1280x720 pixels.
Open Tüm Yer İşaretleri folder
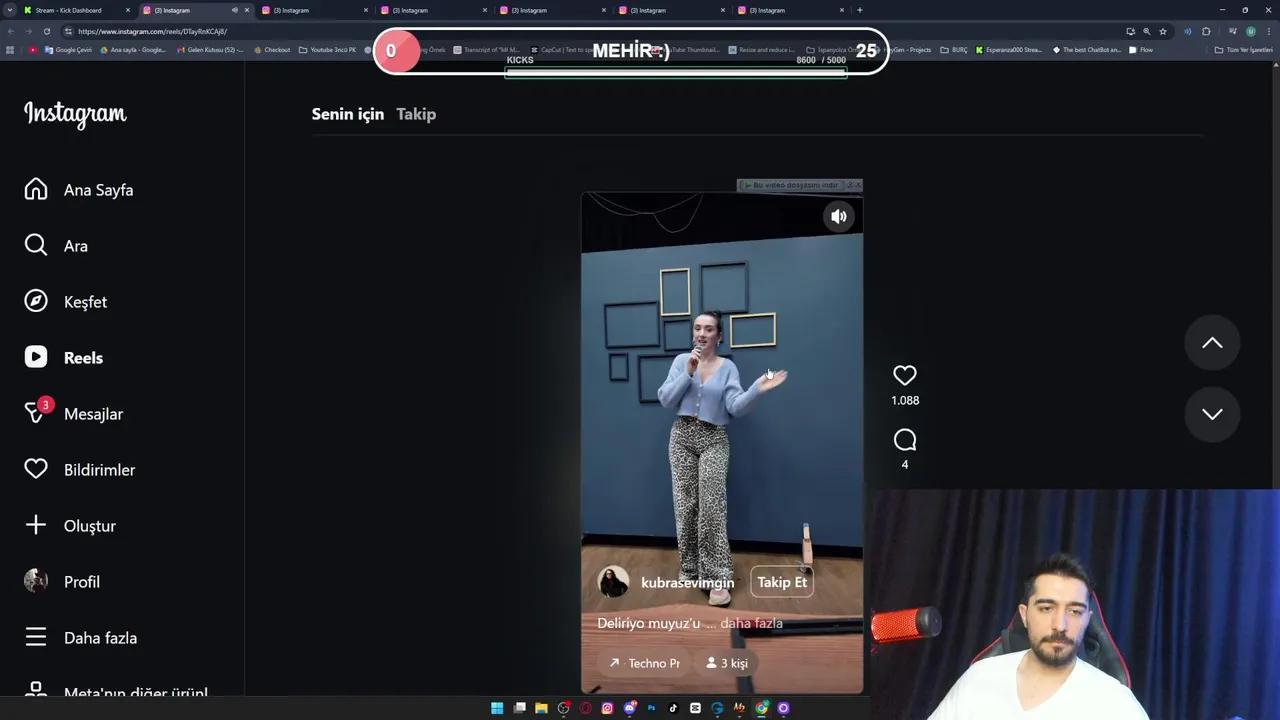tap(1243, 50)
